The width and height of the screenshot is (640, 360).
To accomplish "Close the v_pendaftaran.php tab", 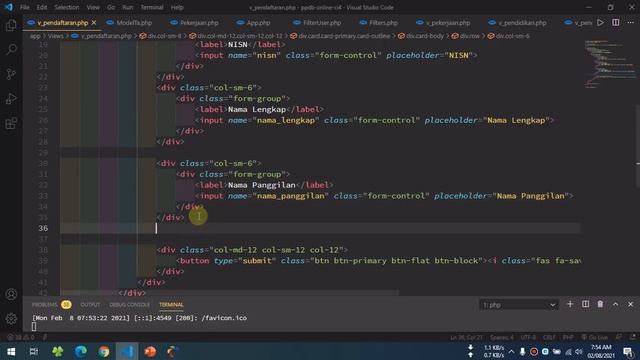I will (94, 23).
